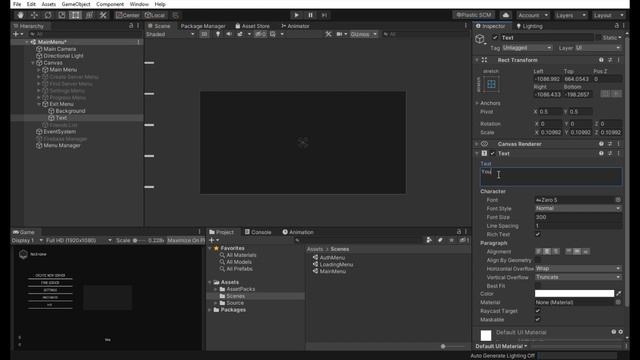The height and width of the screenshot is (360, 640).
Task: Select the Move tool in toolbar
Action: coord(34,15)
